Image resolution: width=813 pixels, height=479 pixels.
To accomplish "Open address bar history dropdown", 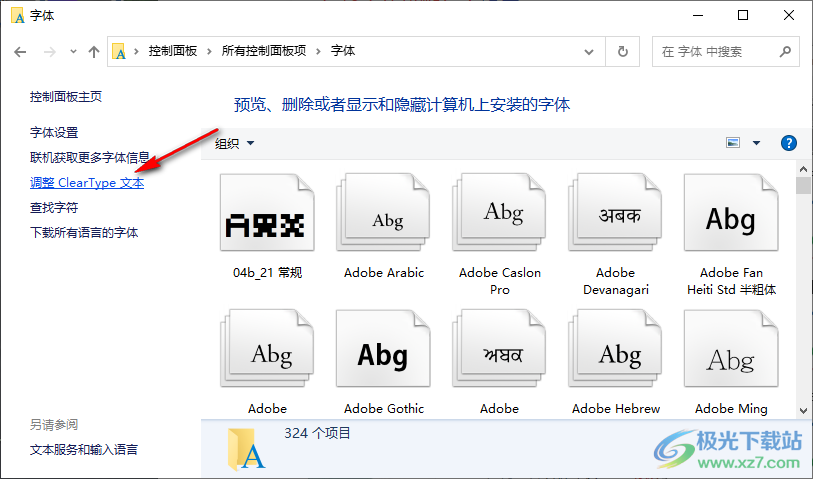I will coord(589,51).
